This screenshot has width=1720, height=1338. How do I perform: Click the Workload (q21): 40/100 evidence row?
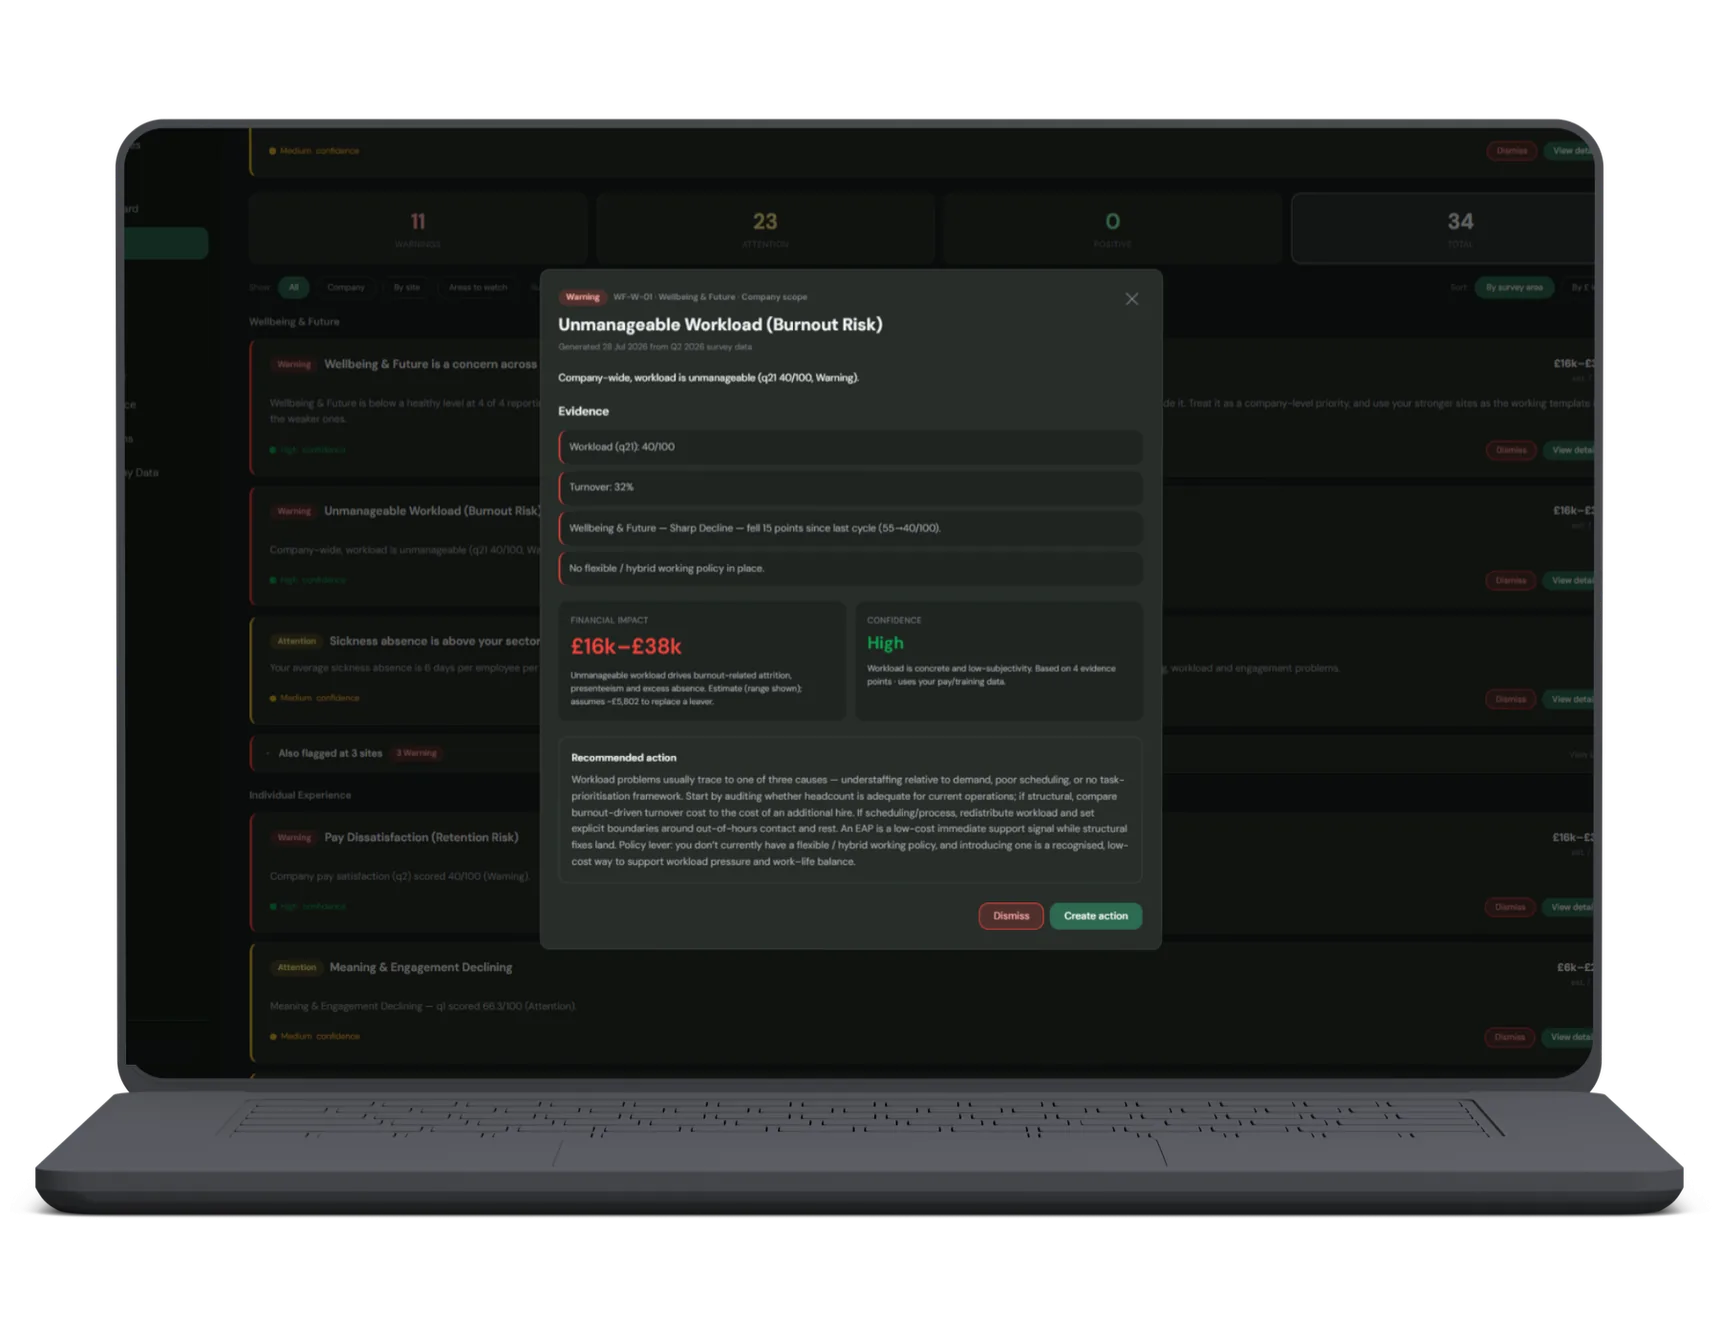pyautogui.click(x=850, y=447)
